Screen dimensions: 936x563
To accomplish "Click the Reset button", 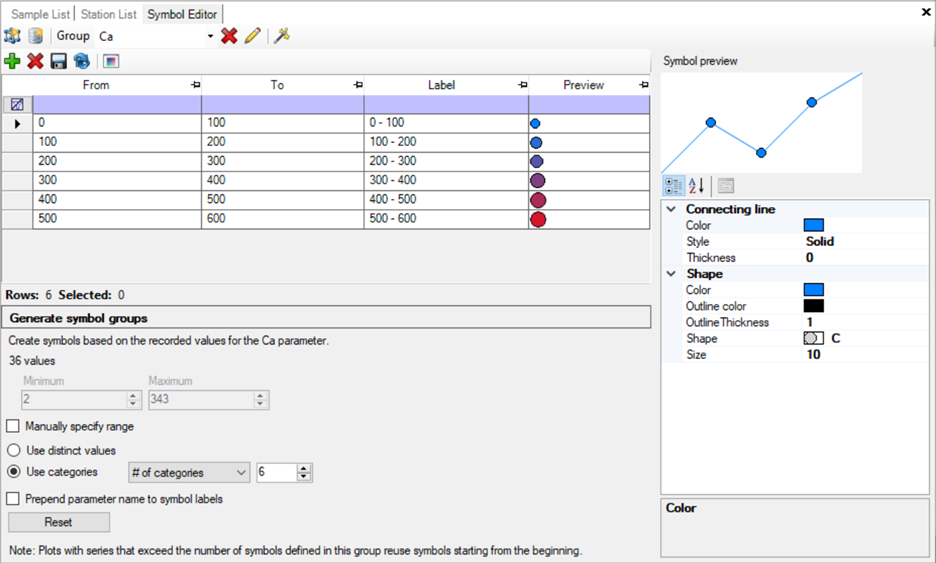I will (58, 522).
